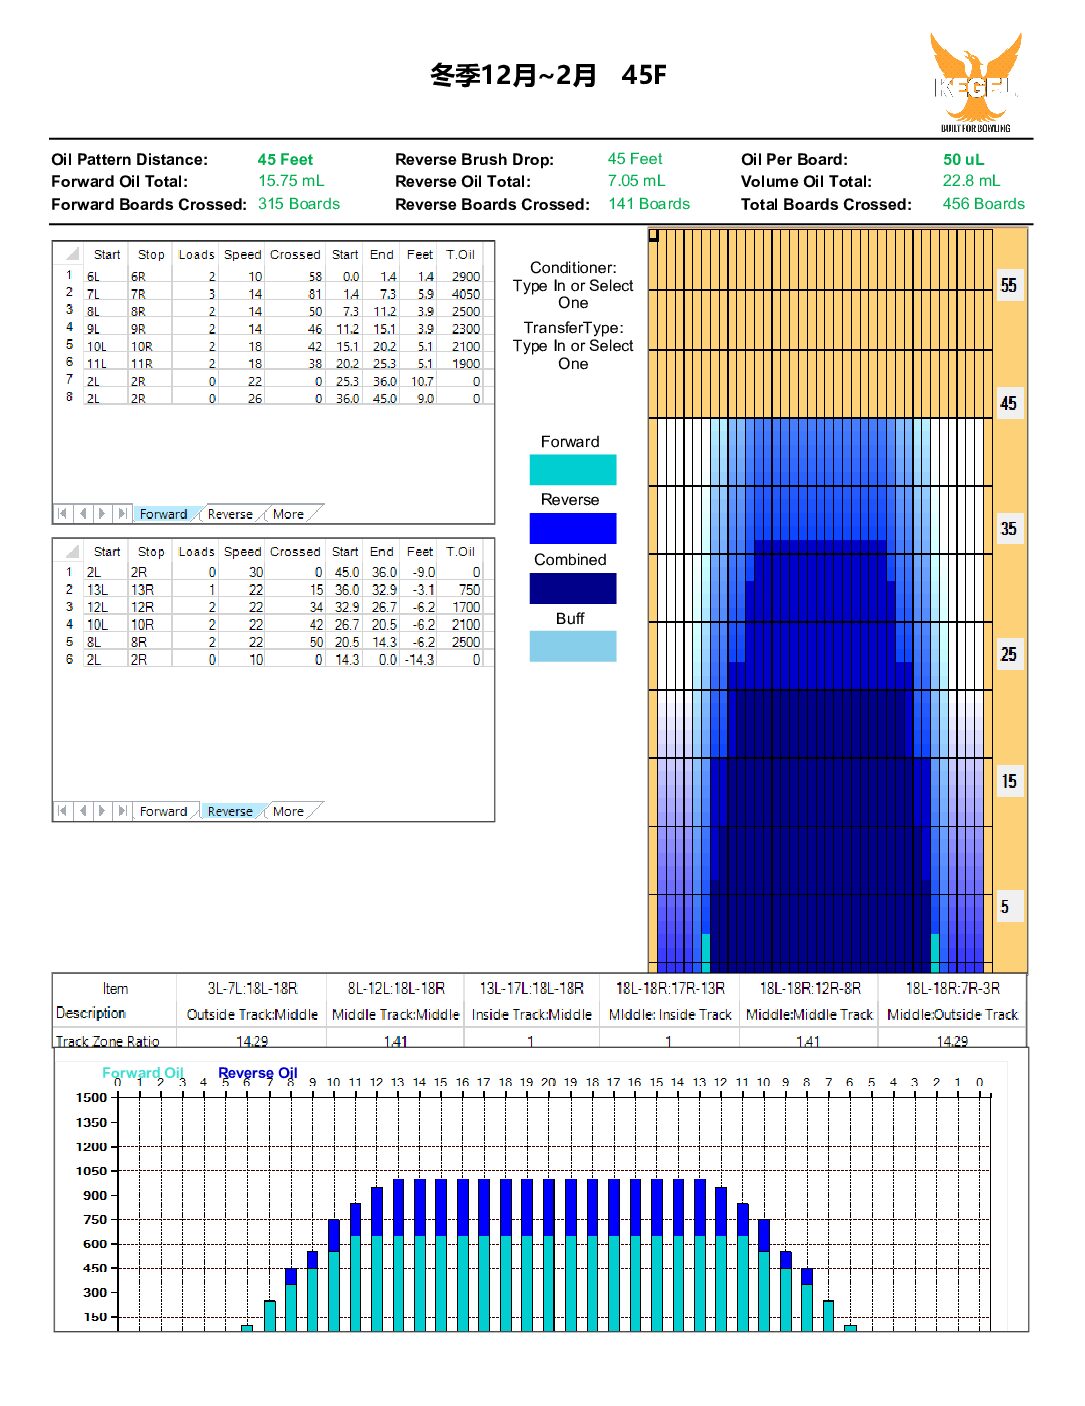Click the 45 feet marker on lane graph
Viewport: 1085px width, 1406px height.
(x=1009, y=404)
